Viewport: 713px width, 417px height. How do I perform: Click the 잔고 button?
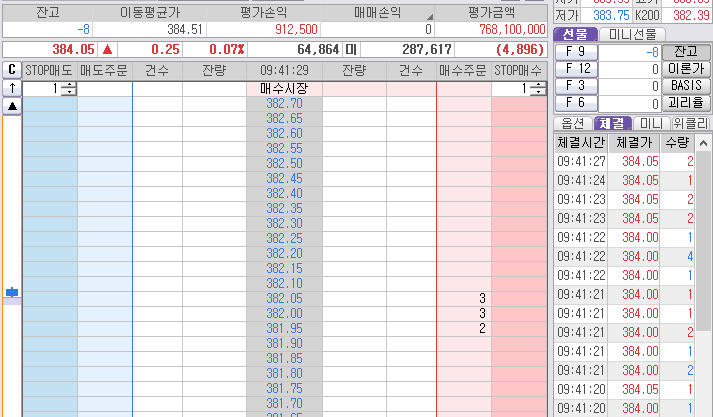686,52
